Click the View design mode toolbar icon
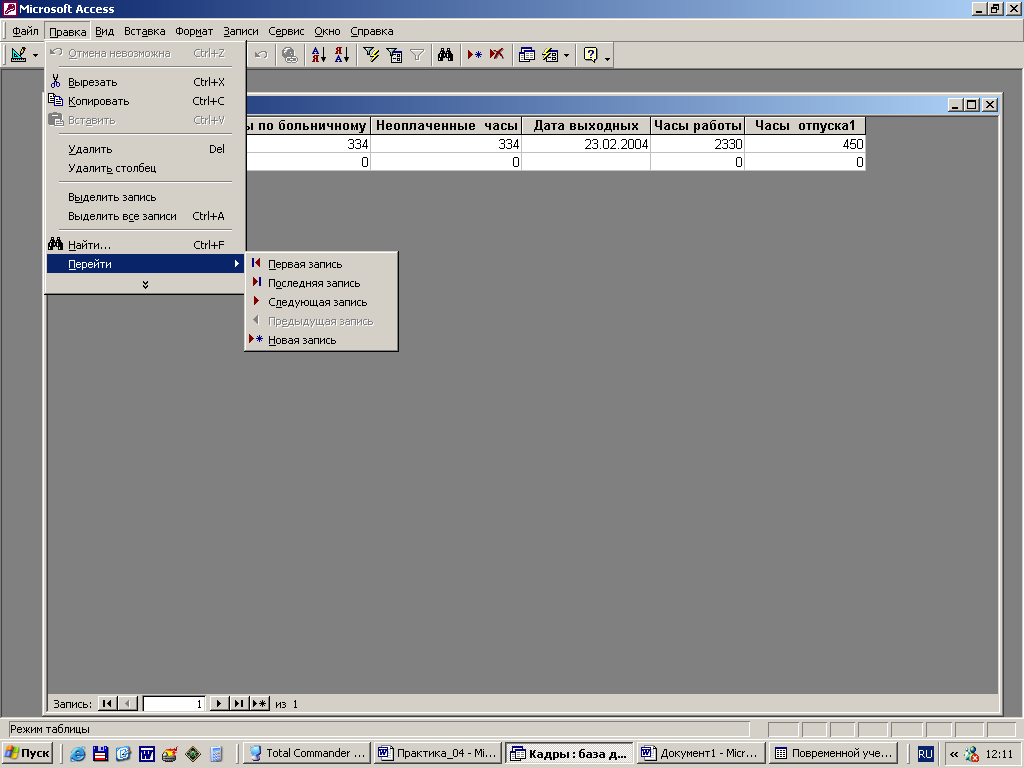Viewport: 1024px width, 768px height. (19, 55)
